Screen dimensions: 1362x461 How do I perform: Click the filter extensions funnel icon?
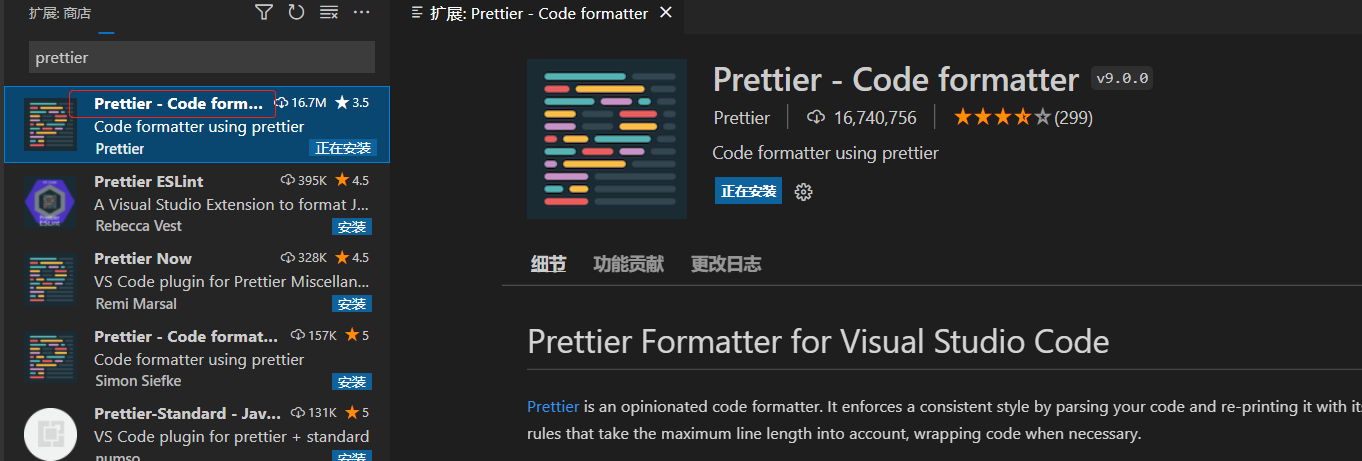[263, 12]
